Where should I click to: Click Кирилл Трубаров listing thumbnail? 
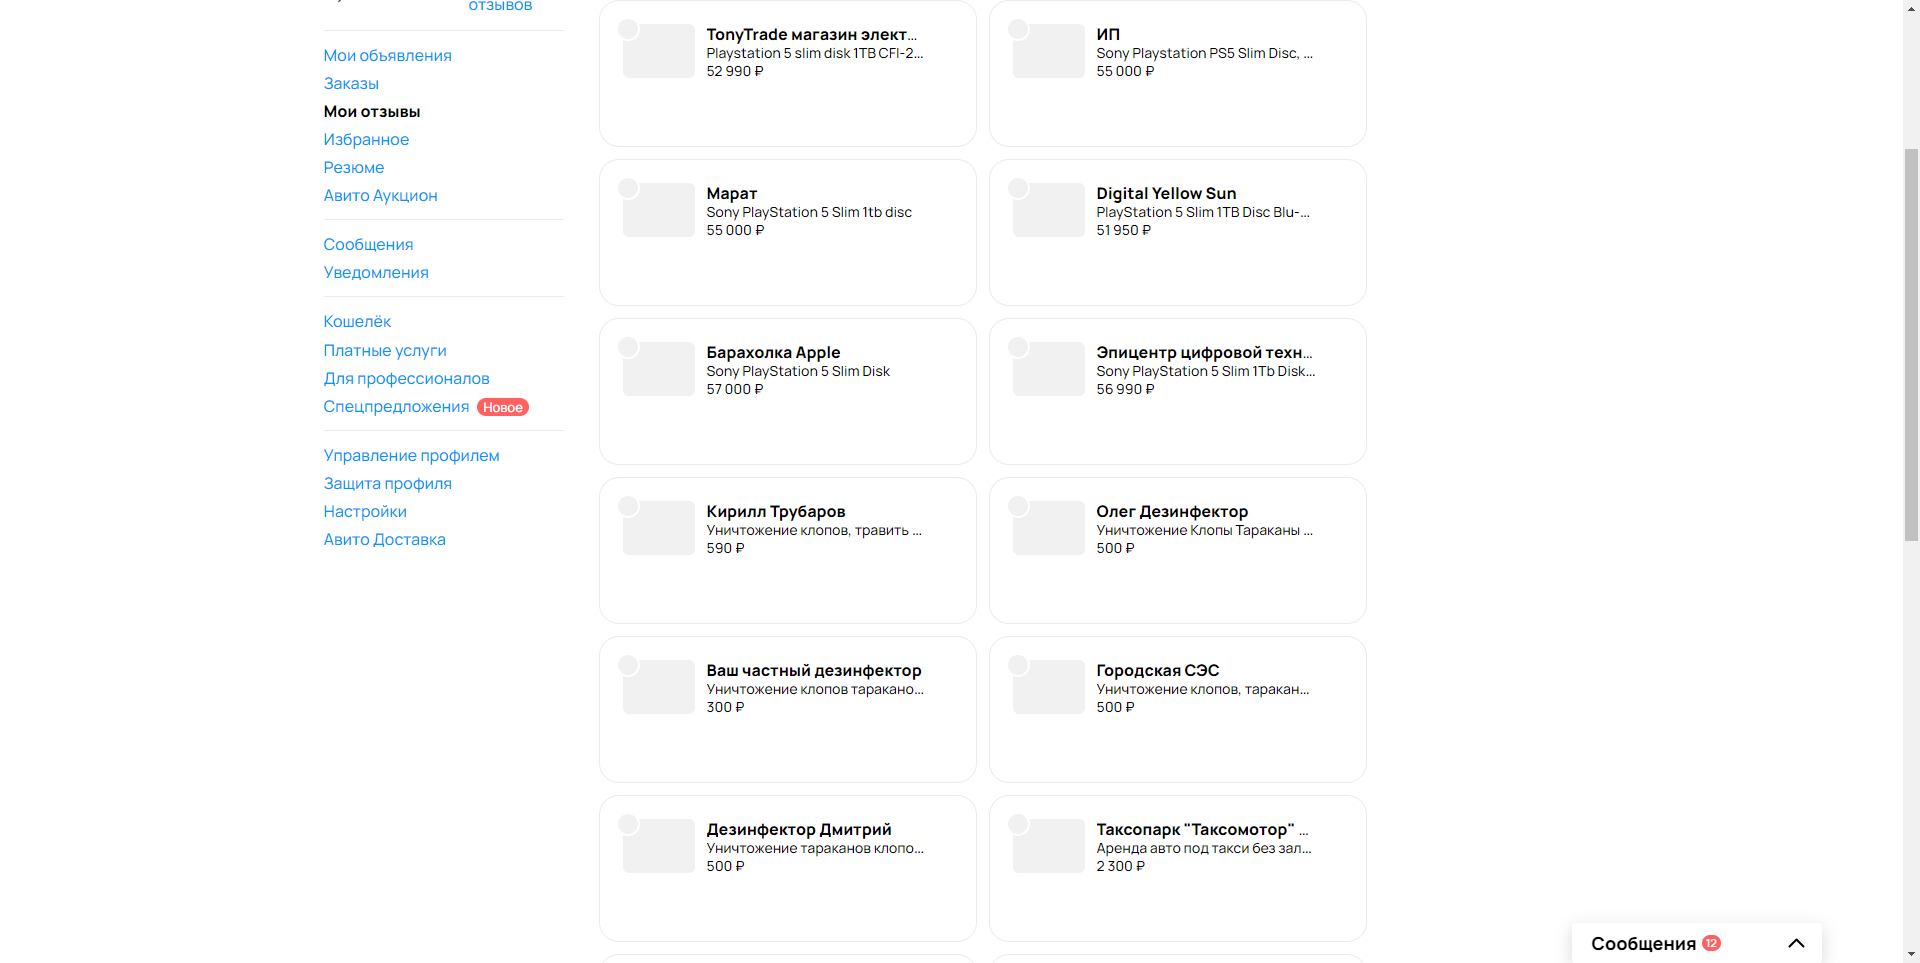658,528
